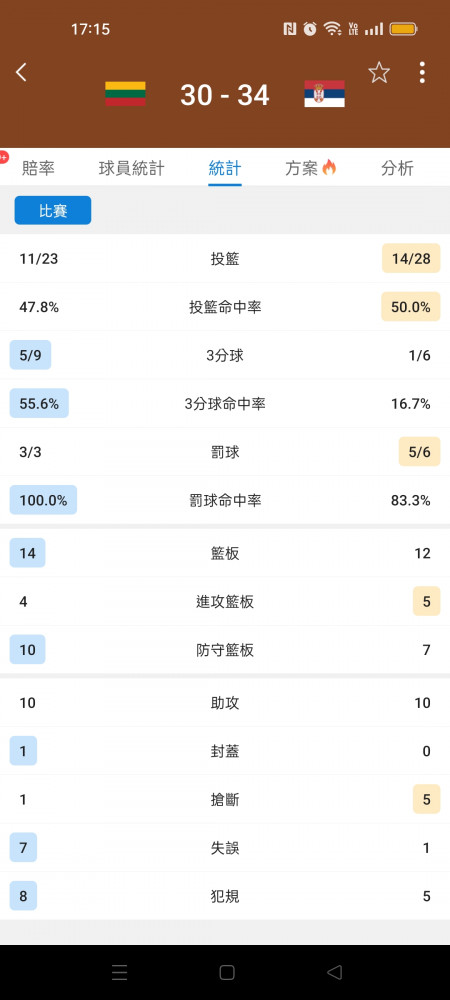Tap the 30 - 34 score text
Screen dimensions: 450x1000
(x=224, y=95)
